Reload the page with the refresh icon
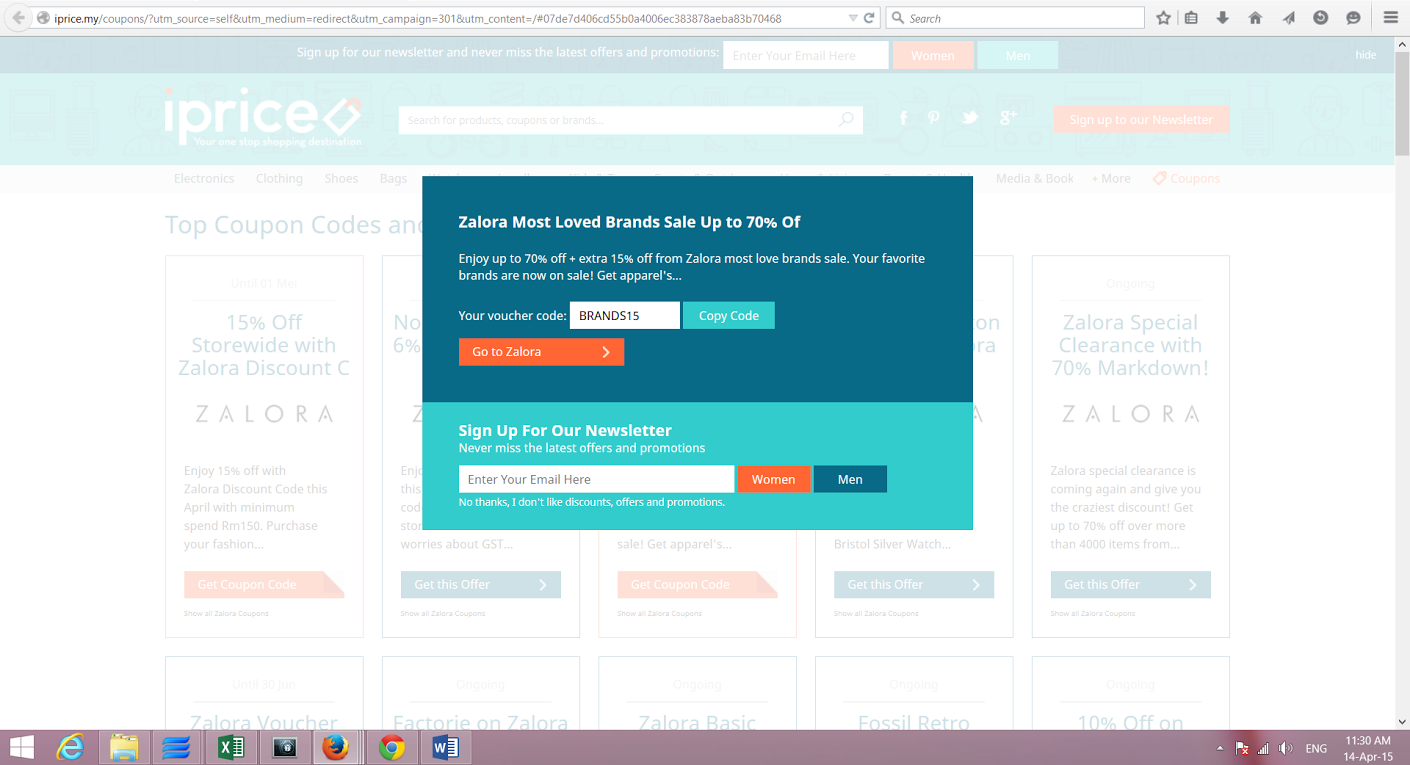 (x=870, y=18)
